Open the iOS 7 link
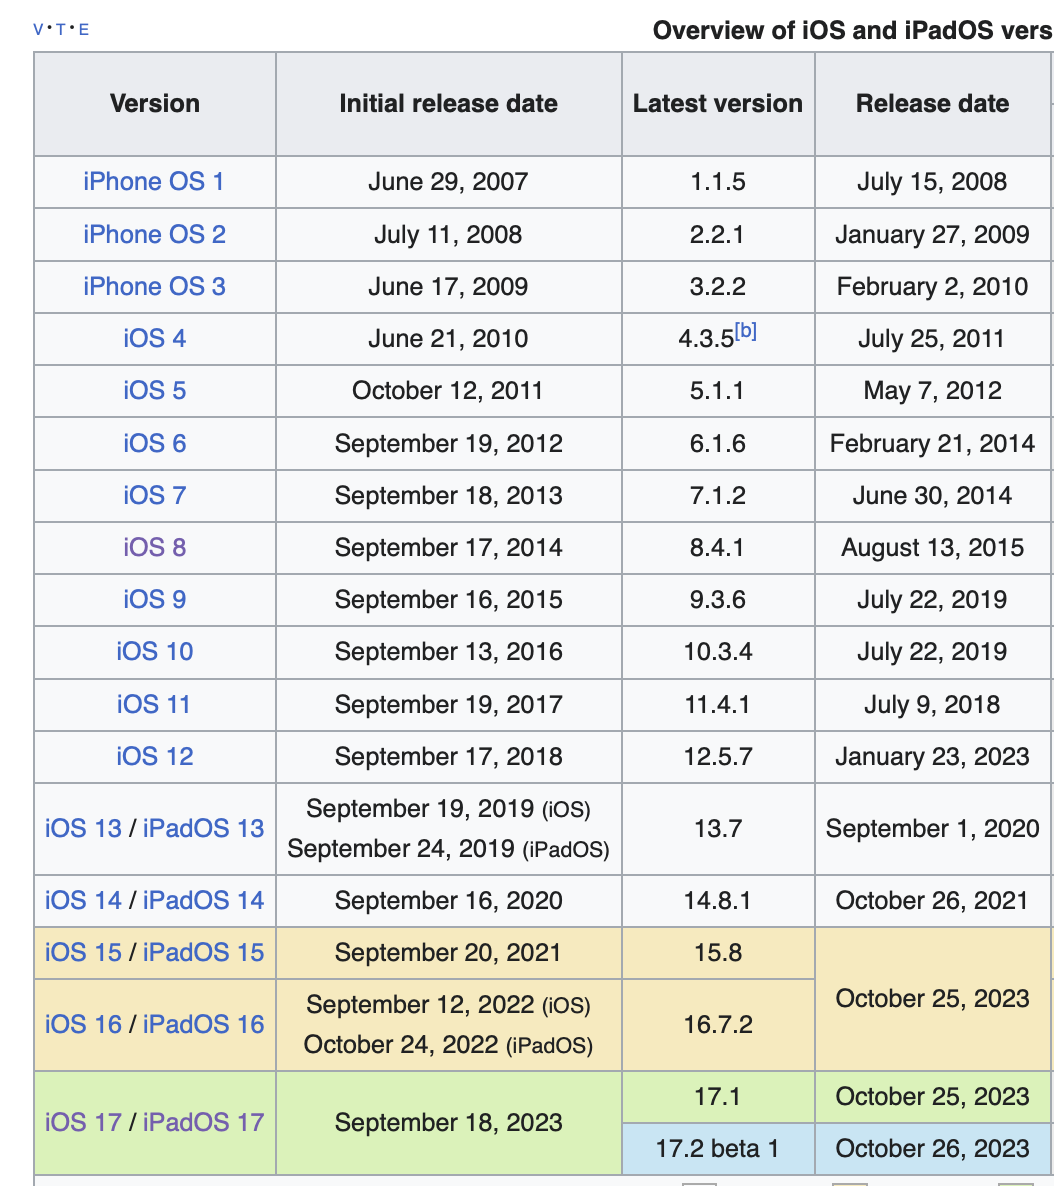This screenshot has height=1186, width=1054. coord(154,495)
